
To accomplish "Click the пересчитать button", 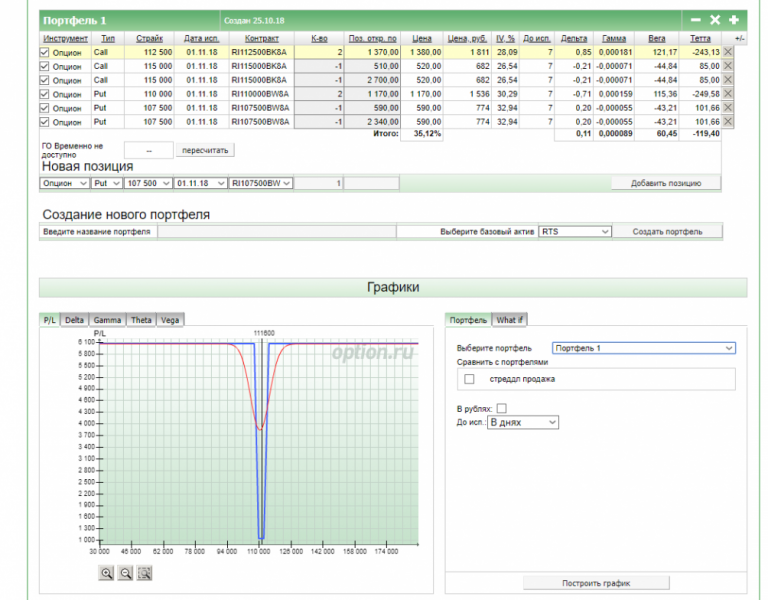I will [x=205, y=151].
